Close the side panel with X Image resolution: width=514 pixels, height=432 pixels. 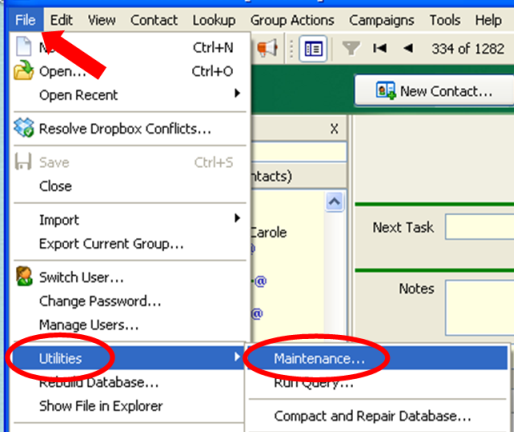click(x=334, y=129)
